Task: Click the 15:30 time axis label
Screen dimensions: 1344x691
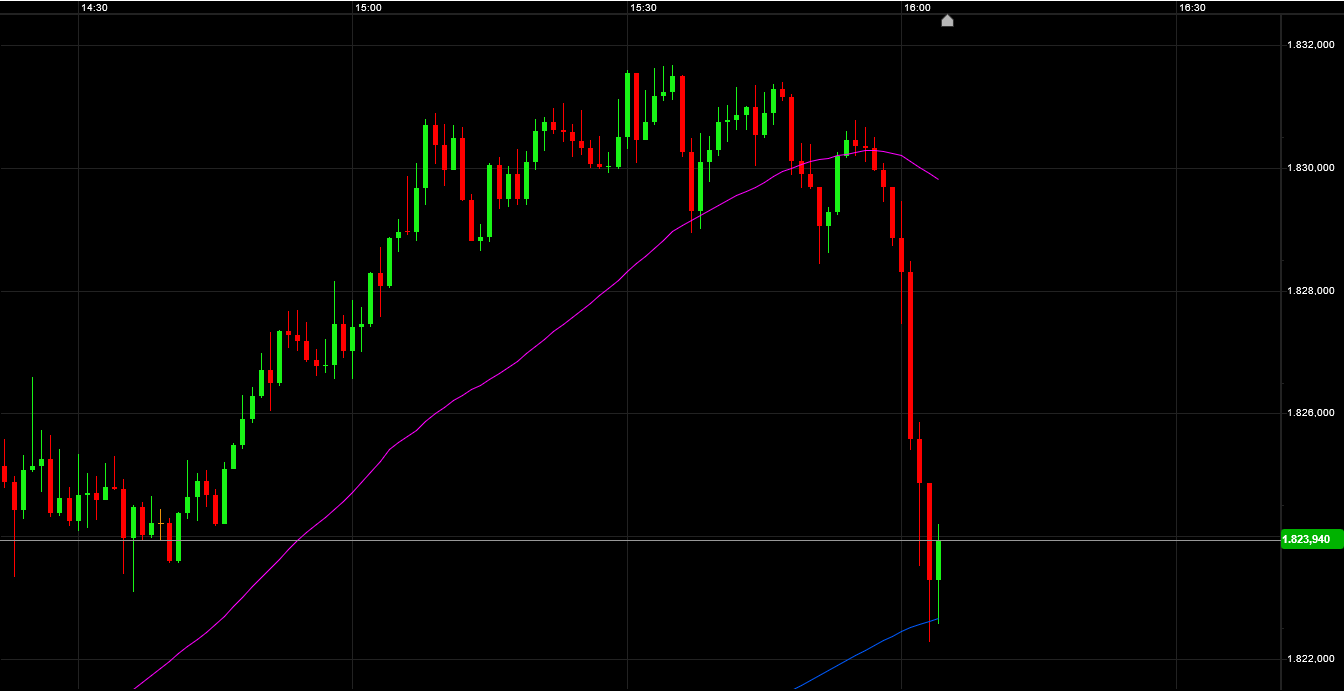Action: [643, 7]
